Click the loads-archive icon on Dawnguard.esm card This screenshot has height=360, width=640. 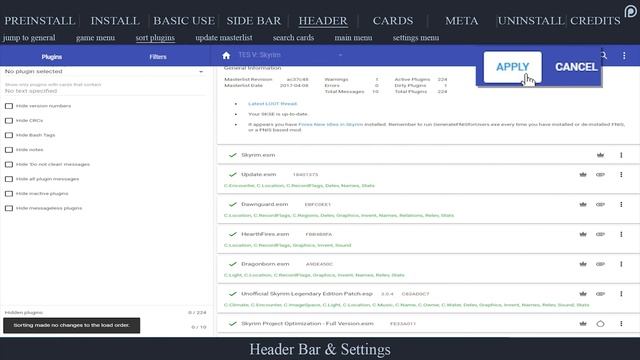(x=600, y=204)
